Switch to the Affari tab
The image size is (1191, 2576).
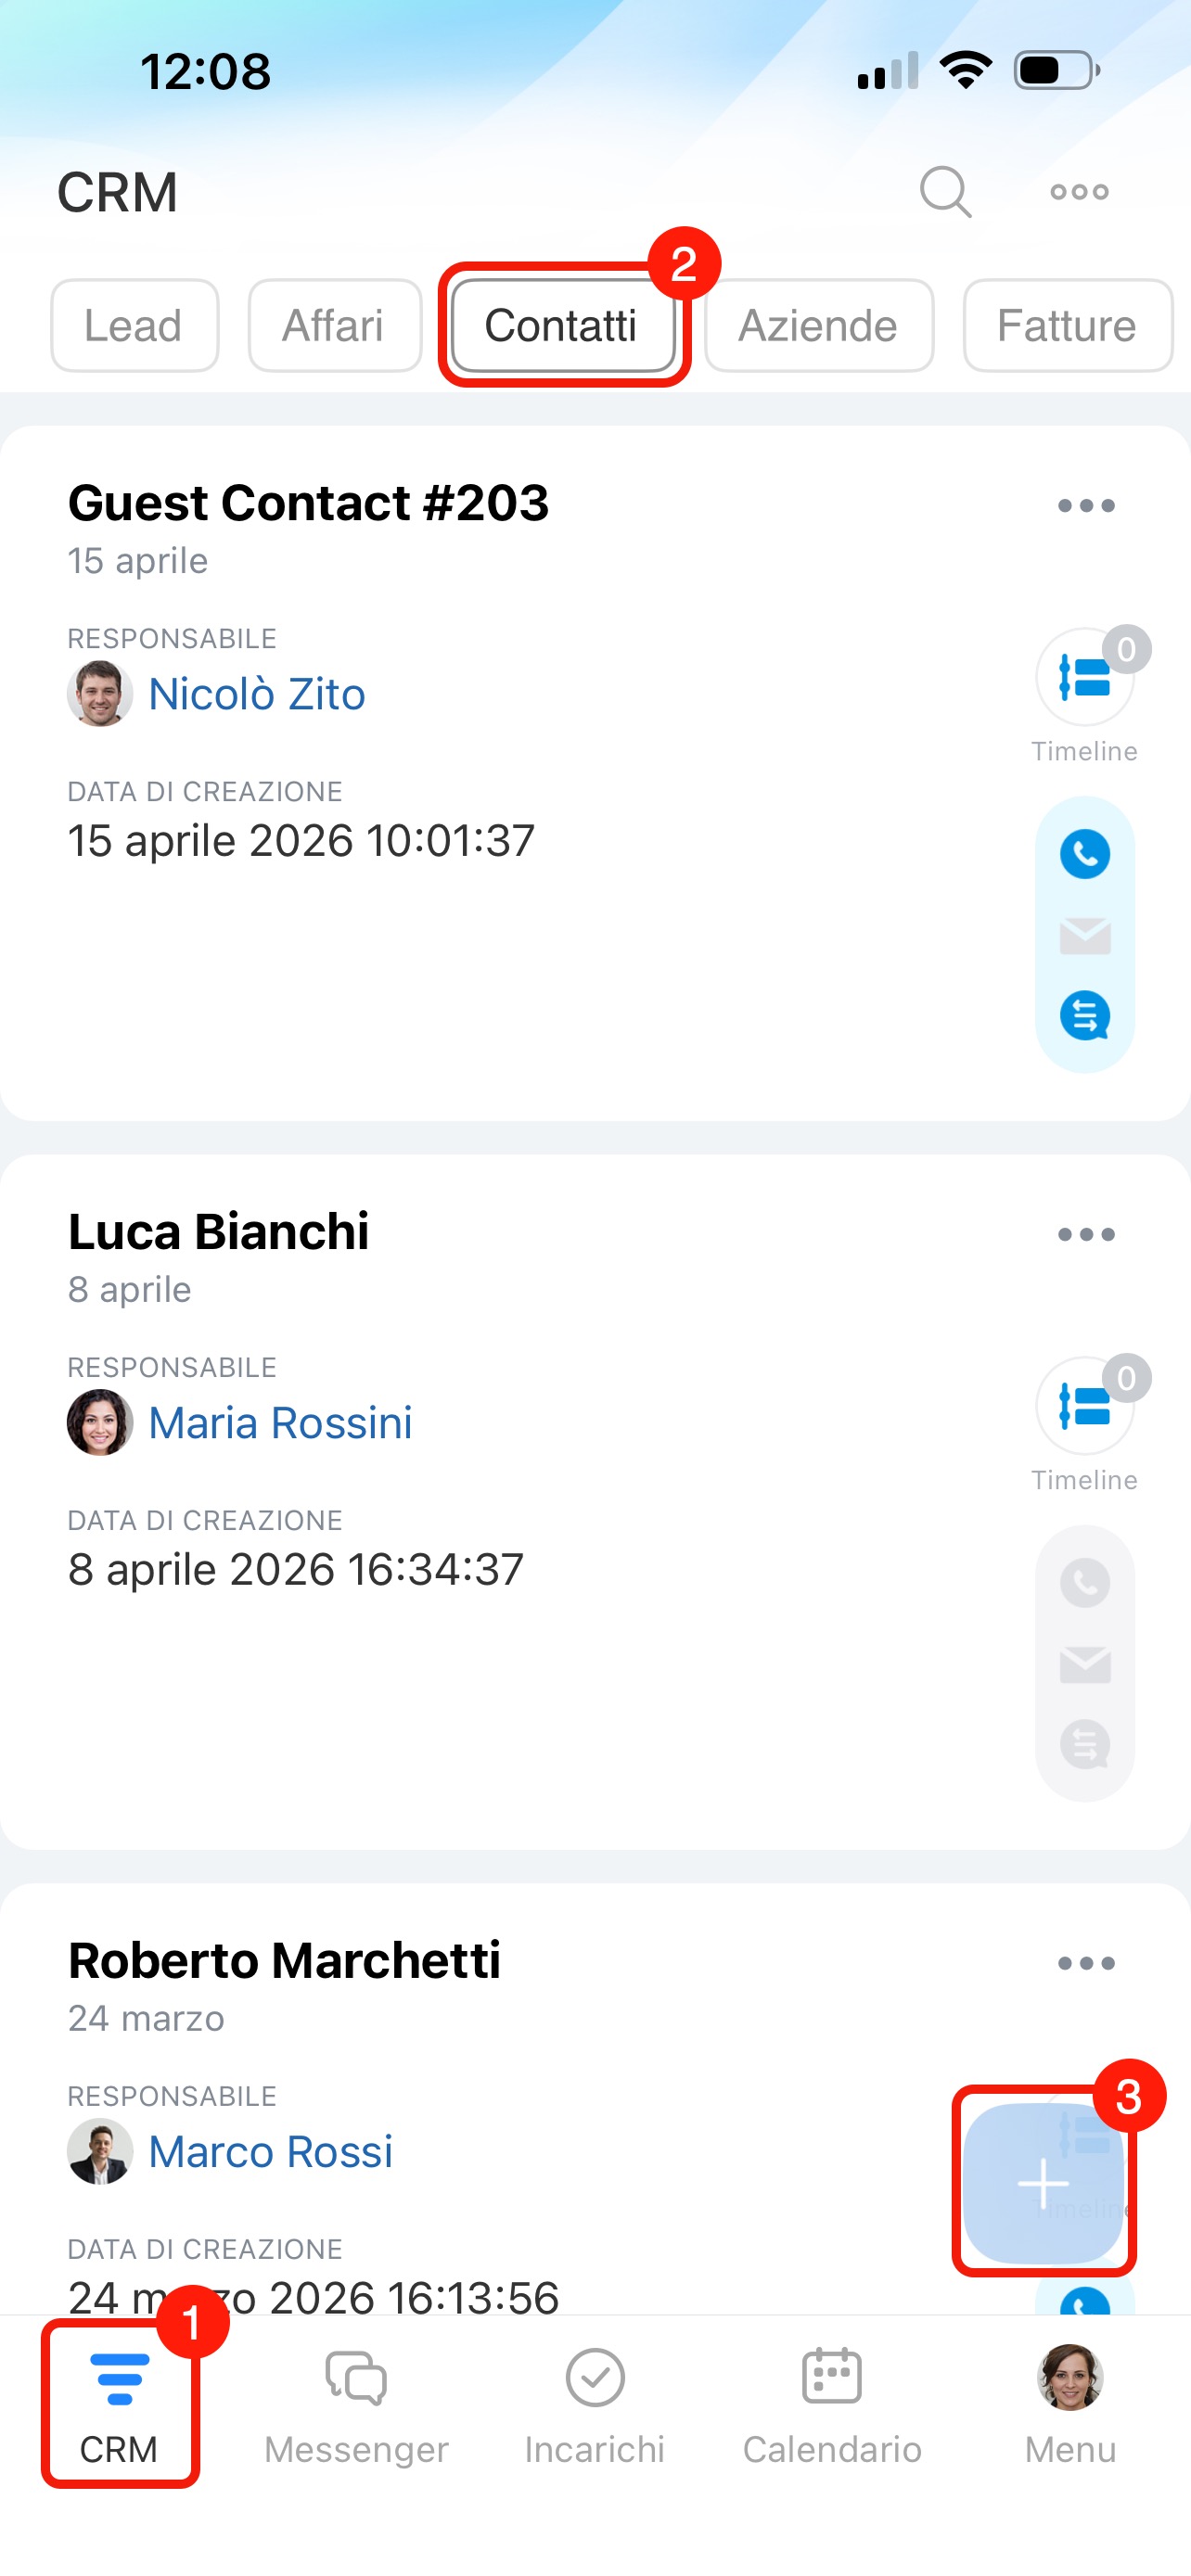[x=334, y=326]
